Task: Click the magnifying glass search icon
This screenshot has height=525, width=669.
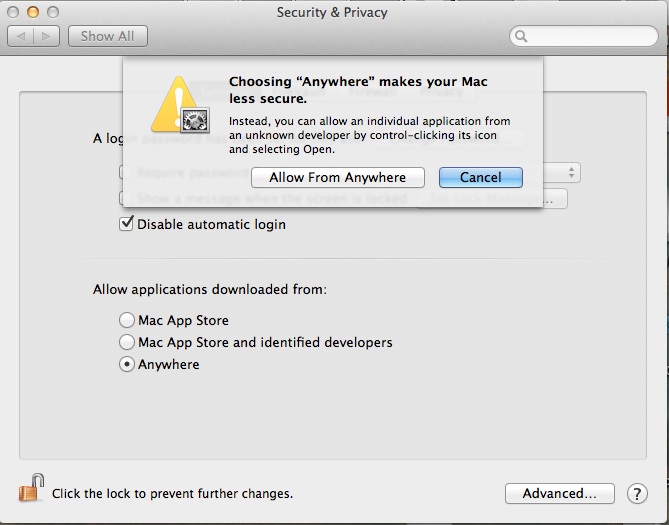Action: pyautogui.click(x=522, y=36)
